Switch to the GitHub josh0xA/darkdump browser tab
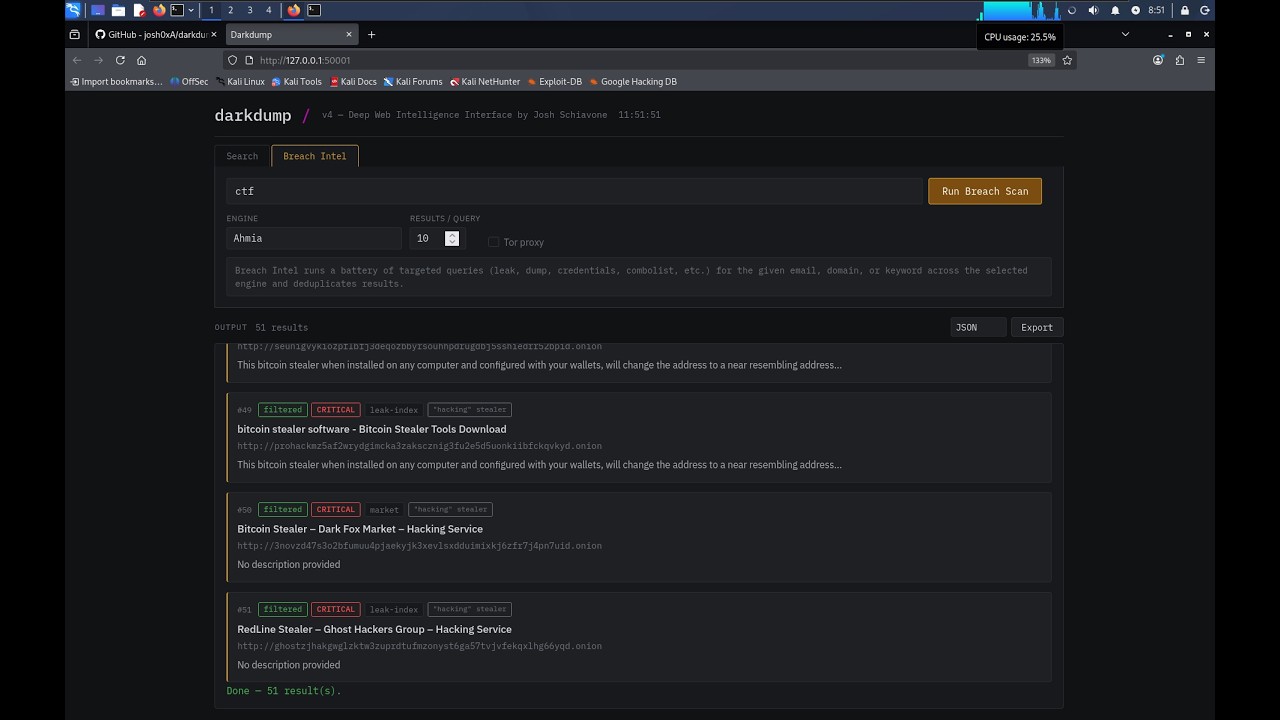This screenshot has width=1280, height=720. [156, 34]
